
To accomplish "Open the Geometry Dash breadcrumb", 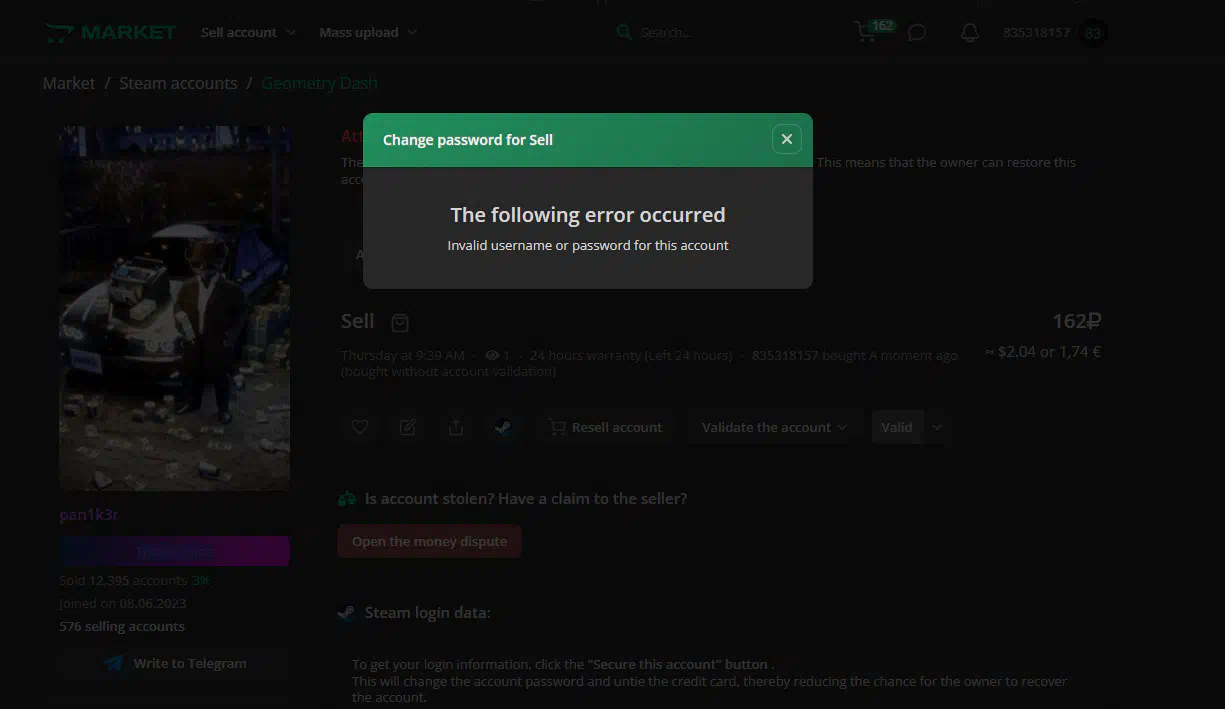I will click(320, 83).
